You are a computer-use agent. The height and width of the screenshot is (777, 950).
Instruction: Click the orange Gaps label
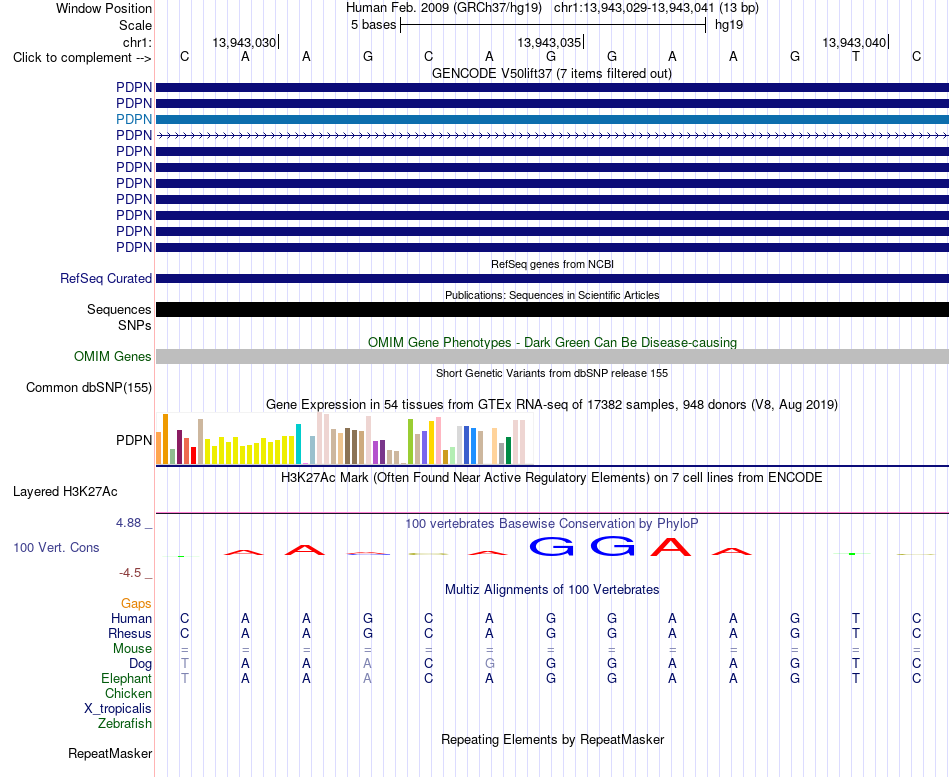tap(136, 604)
